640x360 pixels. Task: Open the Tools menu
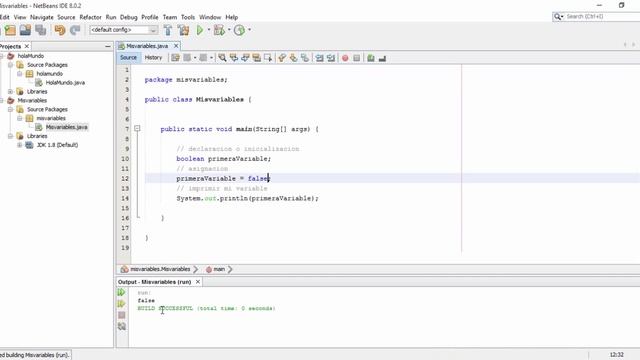tap(188, 17)
